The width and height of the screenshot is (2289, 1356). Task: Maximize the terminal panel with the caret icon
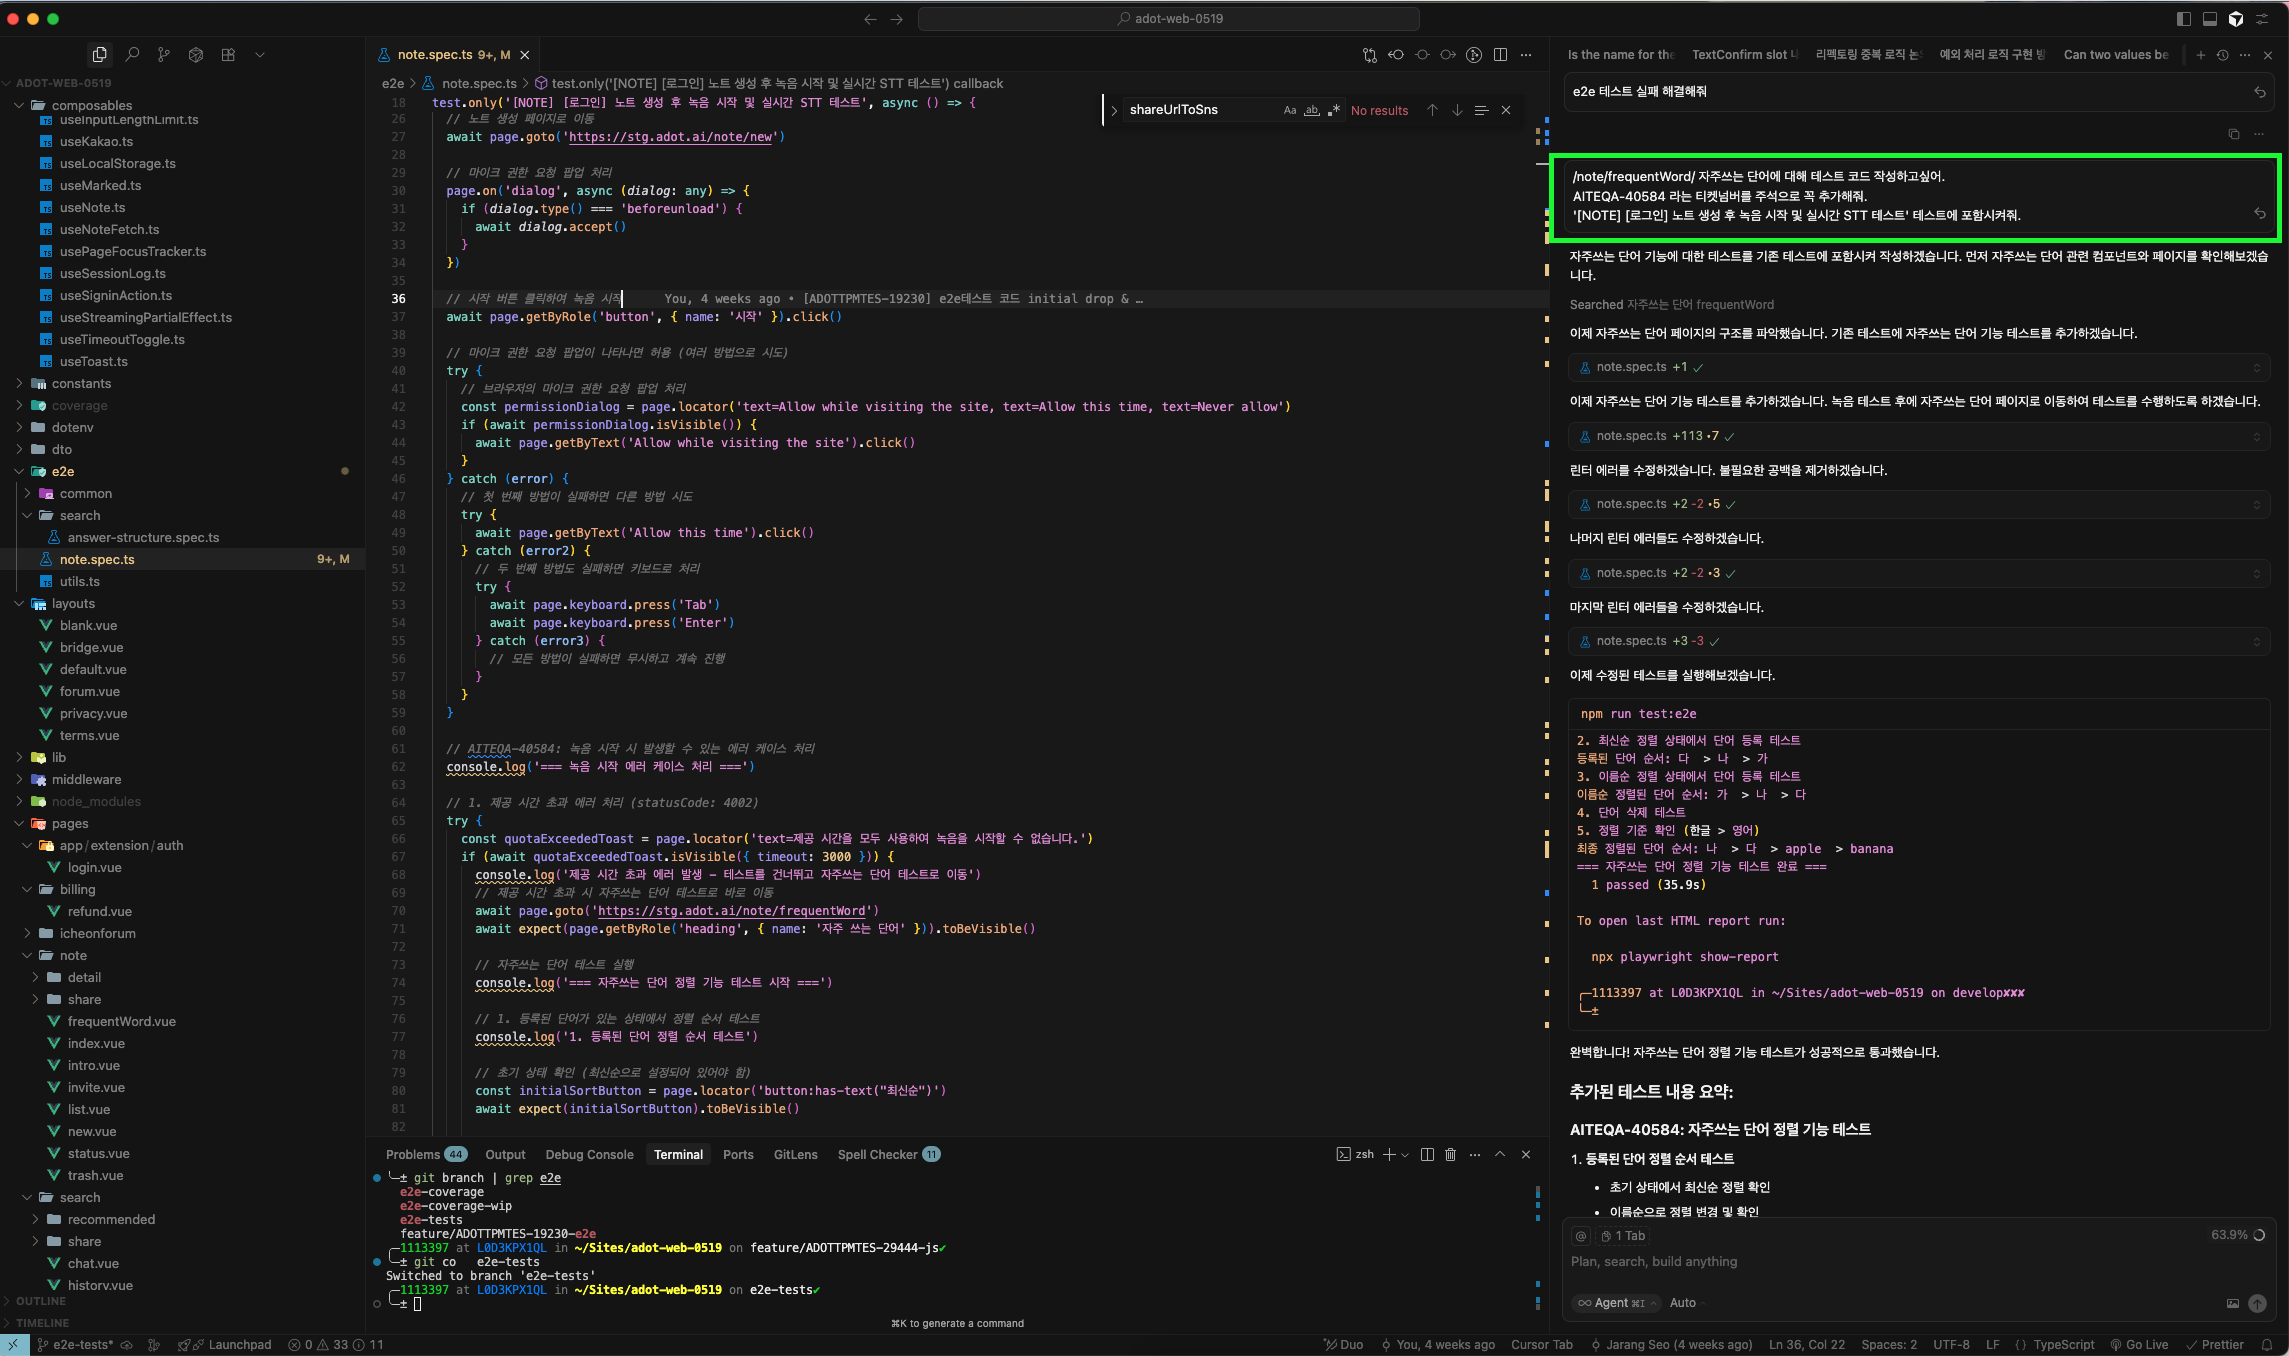(1500, 1154)
